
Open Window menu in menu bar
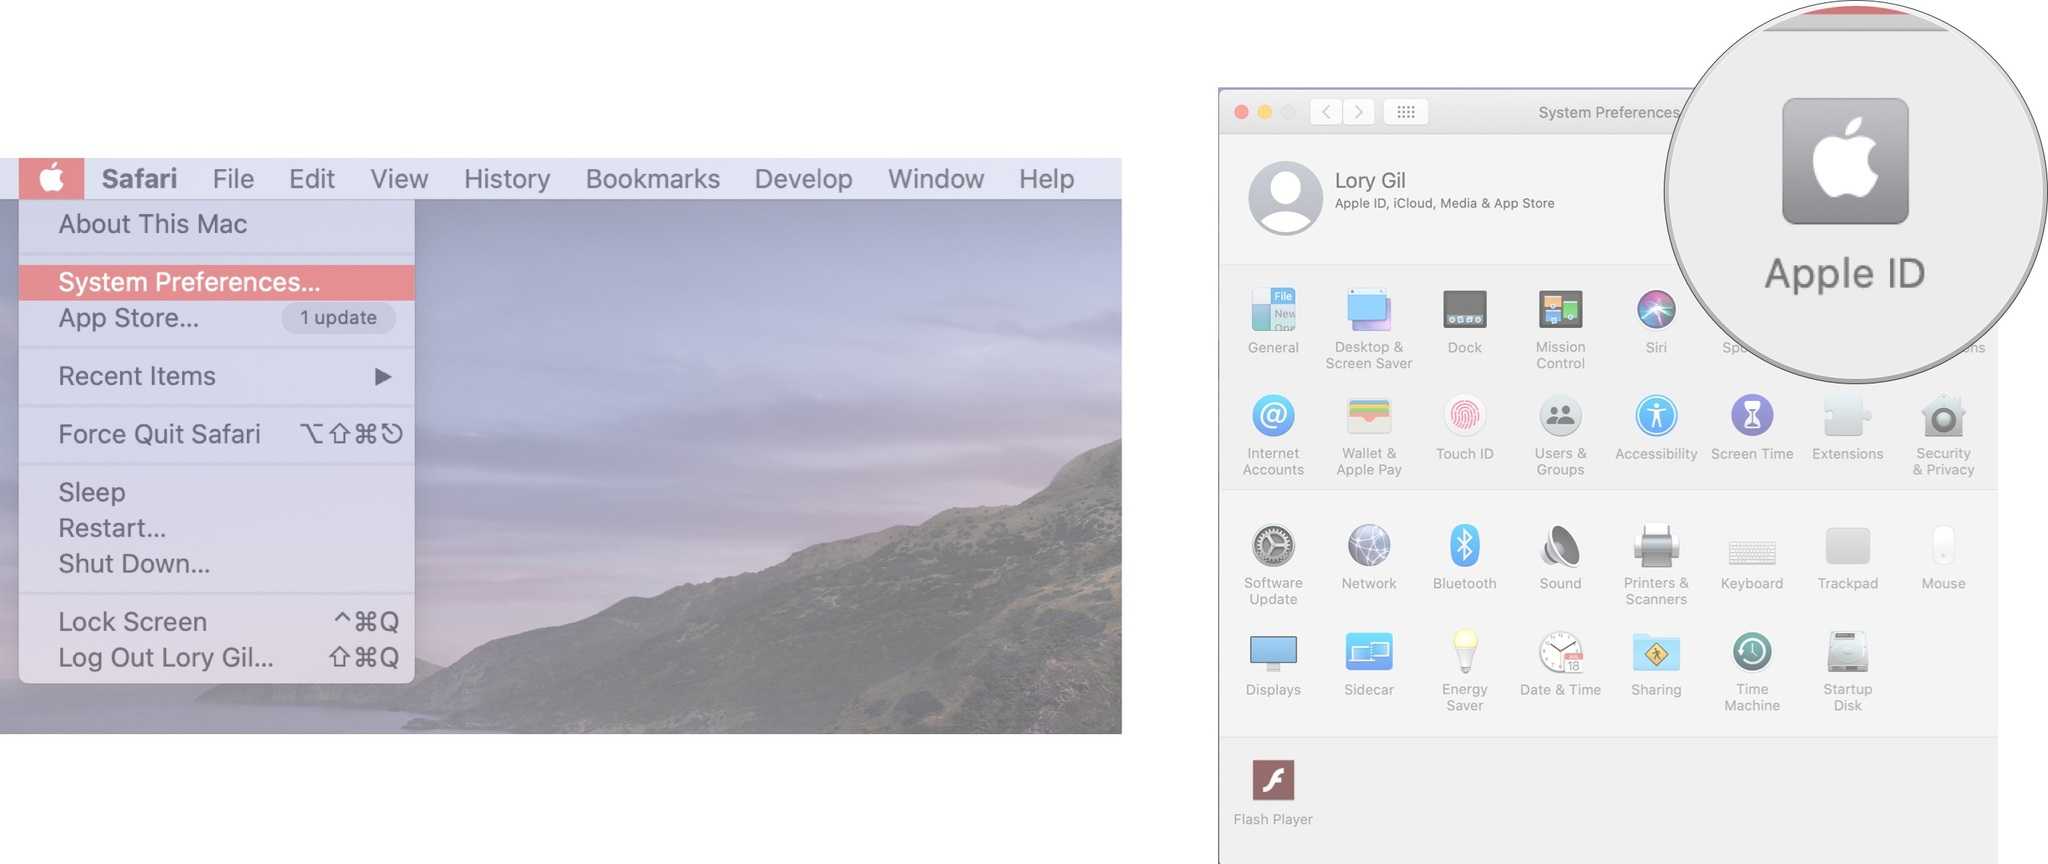[x=936, y=179]
